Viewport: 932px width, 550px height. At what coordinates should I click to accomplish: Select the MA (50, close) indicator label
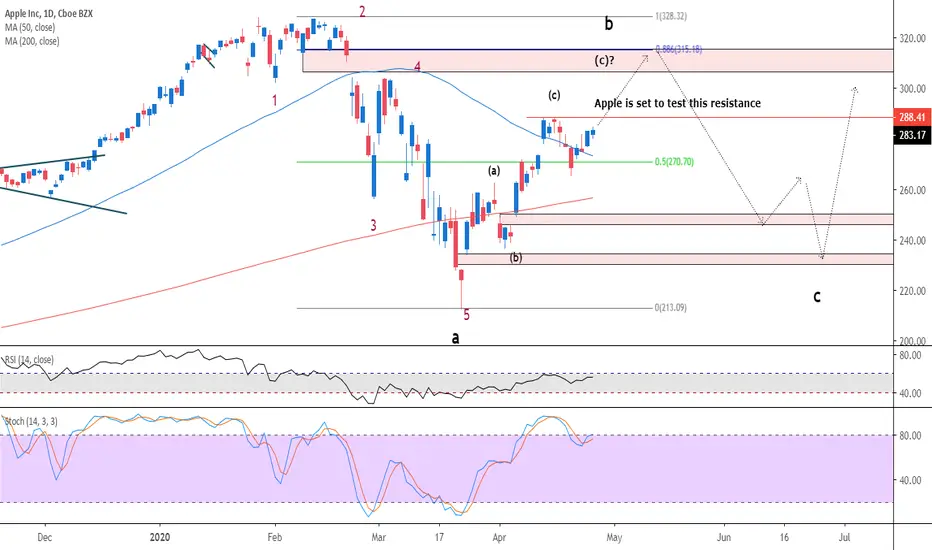[30, 27]
